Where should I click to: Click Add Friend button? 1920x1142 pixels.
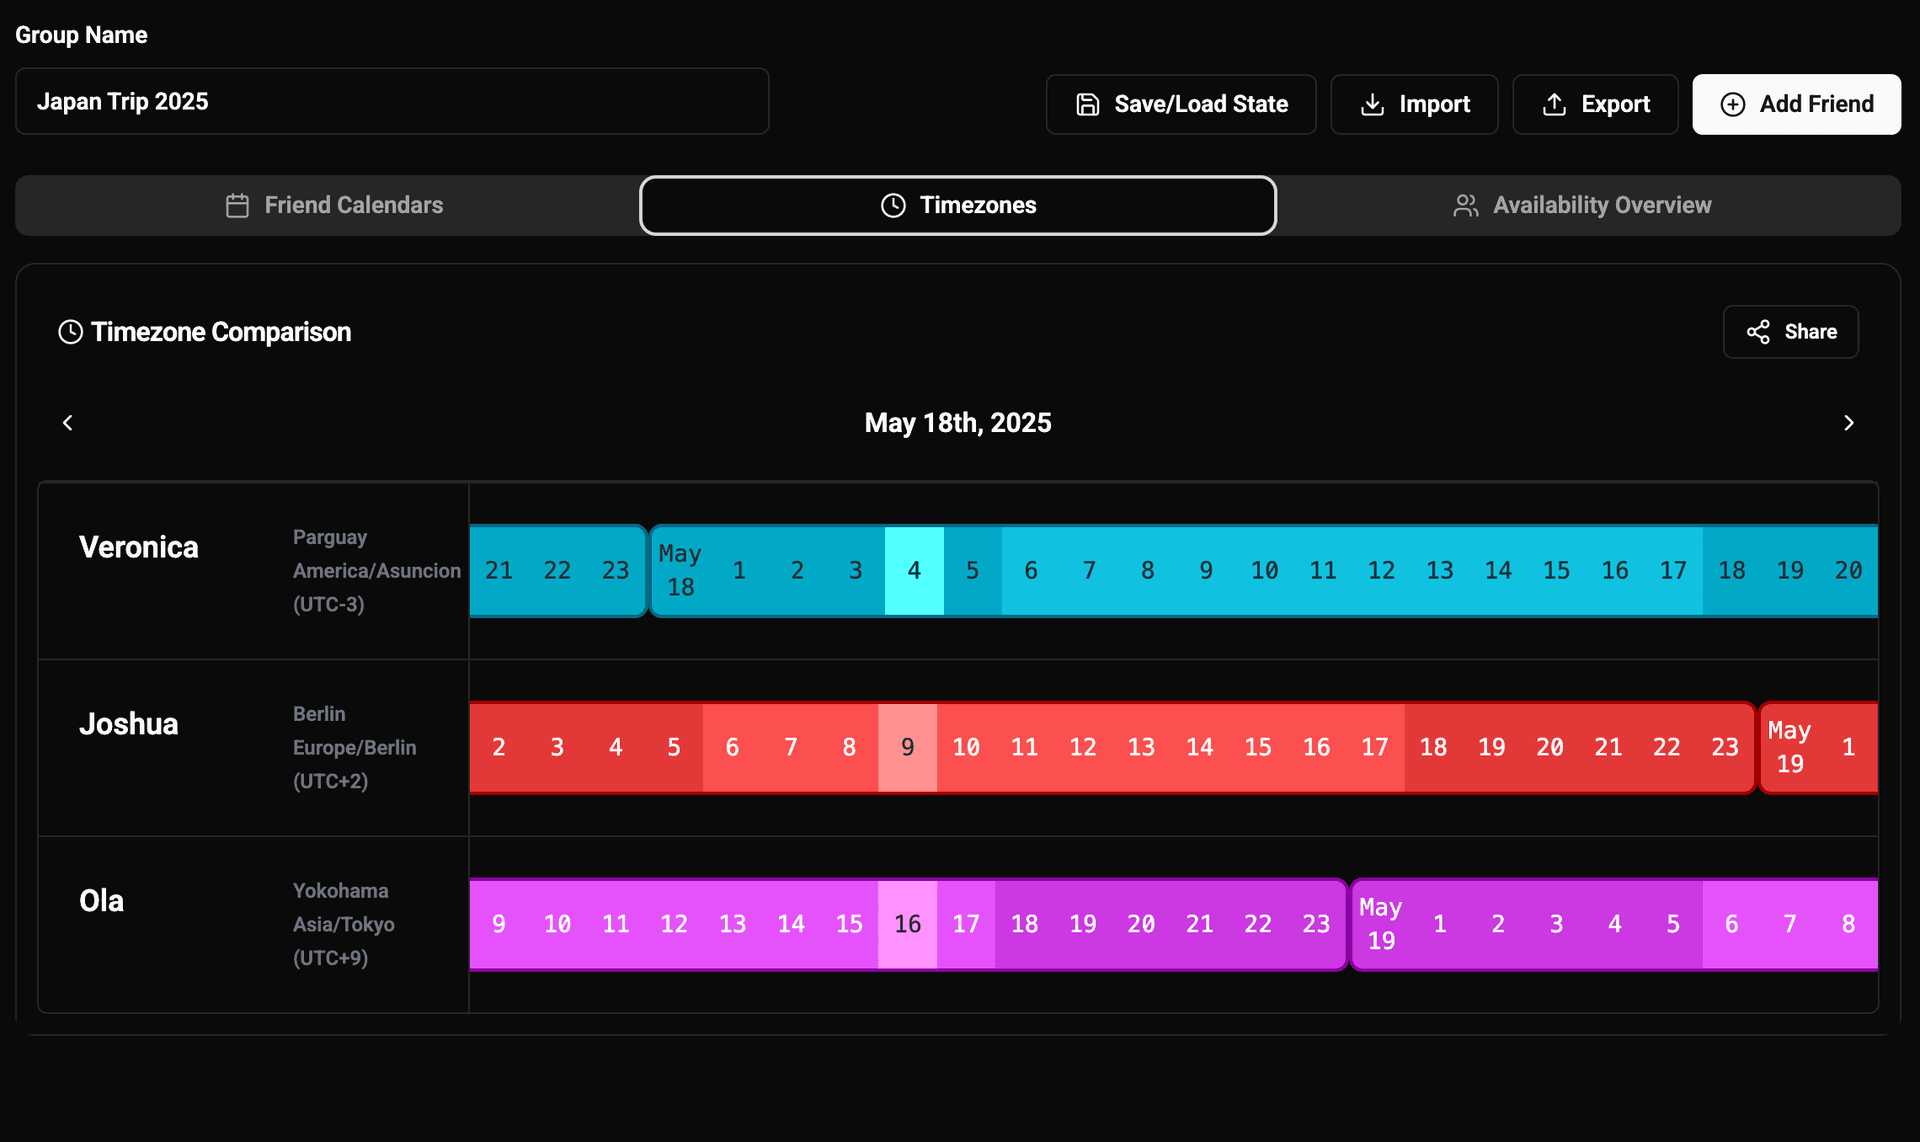[x=1796, y=104]
